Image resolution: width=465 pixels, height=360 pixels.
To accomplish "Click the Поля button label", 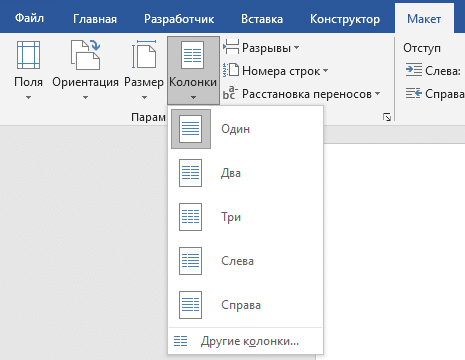I will click(x=28, y=82).
